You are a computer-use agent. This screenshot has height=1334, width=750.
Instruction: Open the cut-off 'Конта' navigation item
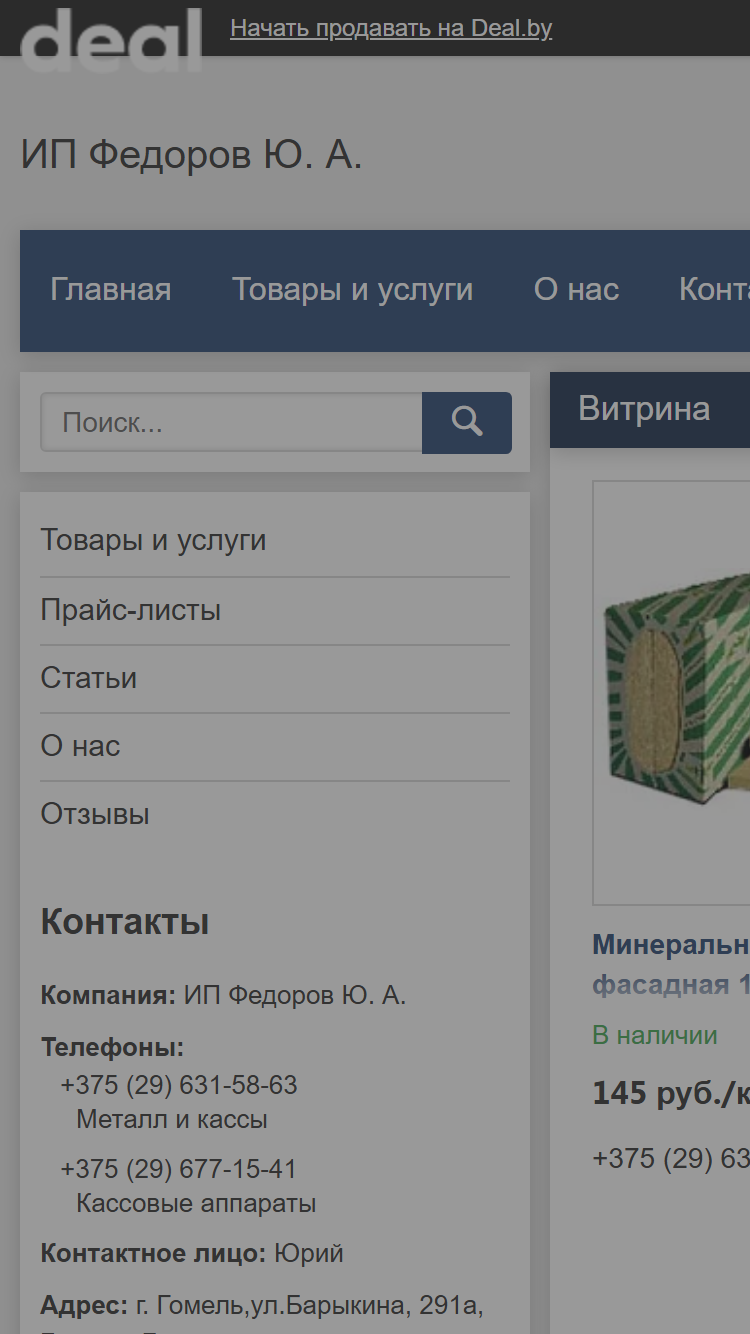(x=714, y=290)
